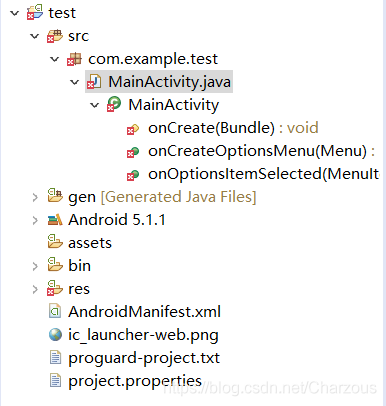Expand the gen Generated Java Files folder

(35, 197)
